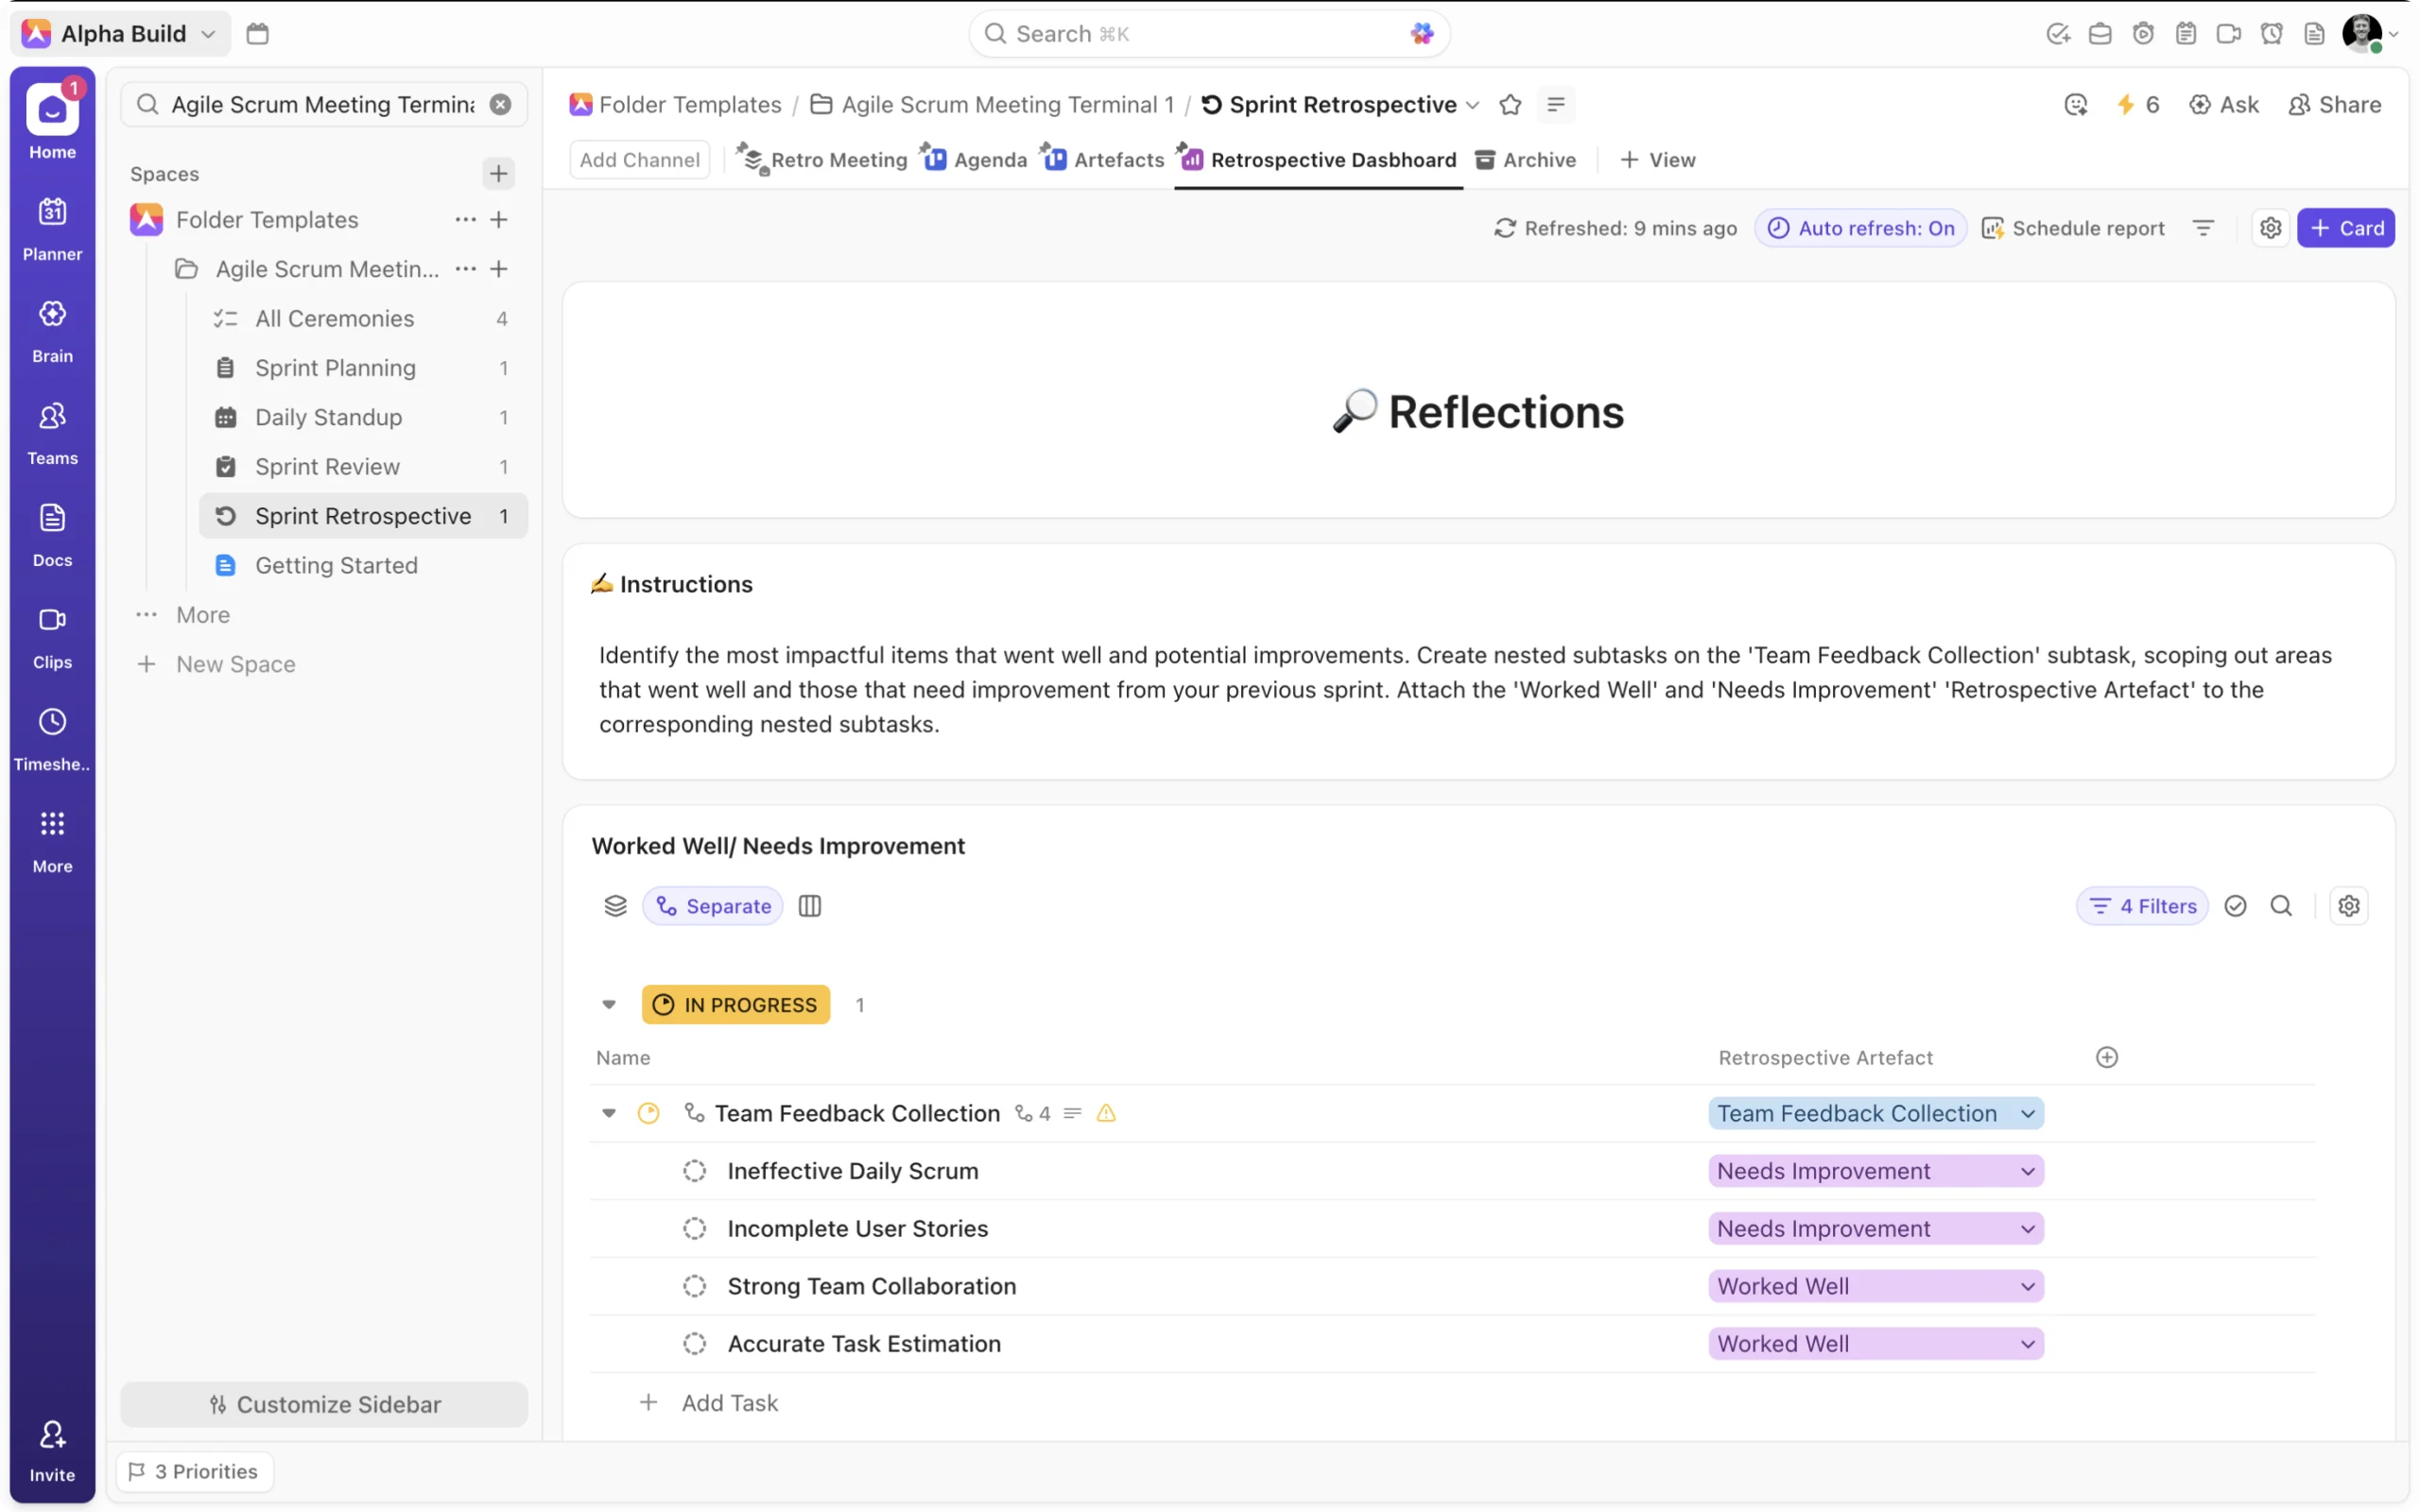Mark Ineffective Daily Scrum status circle
This screenshot has height=1512, width=2420.
(x=694, y=1171)
